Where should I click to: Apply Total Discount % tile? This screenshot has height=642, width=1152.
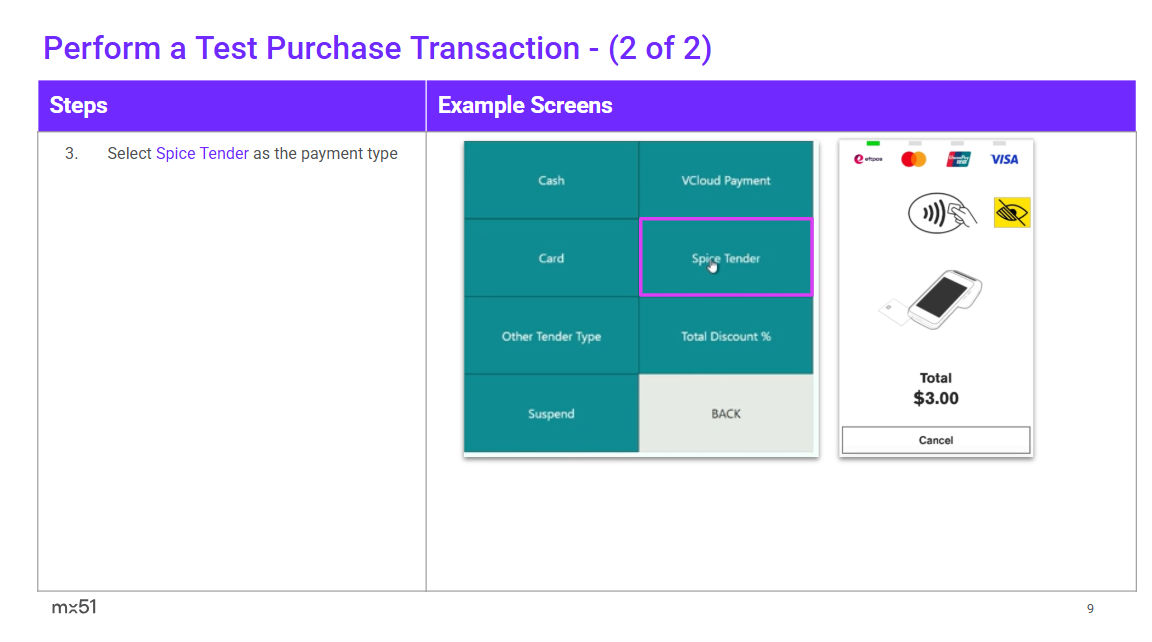point(726,336)
